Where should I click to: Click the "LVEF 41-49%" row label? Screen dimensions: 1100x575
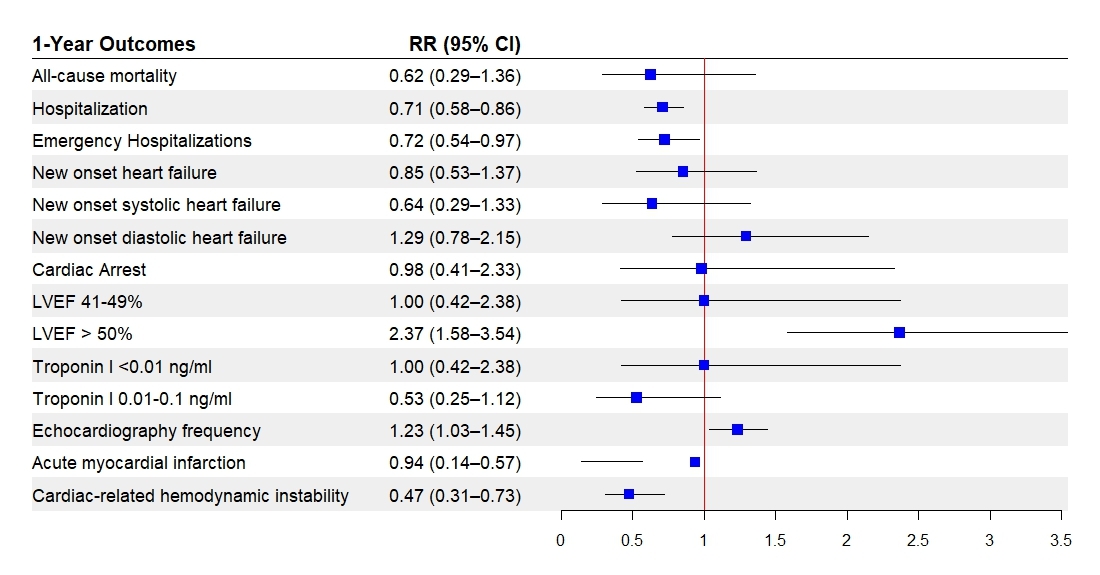(80, 302)
